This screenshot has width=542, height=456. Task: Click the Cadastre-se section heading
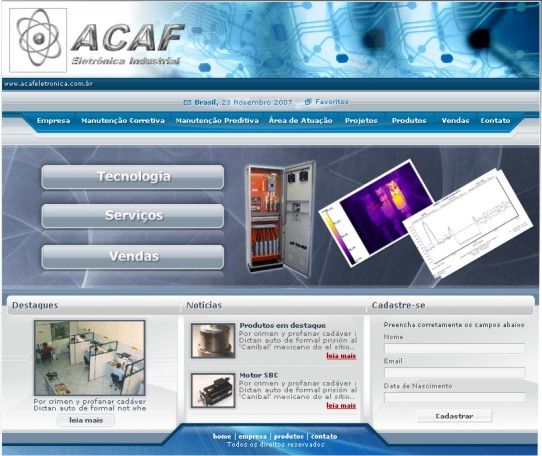(399, 305)
